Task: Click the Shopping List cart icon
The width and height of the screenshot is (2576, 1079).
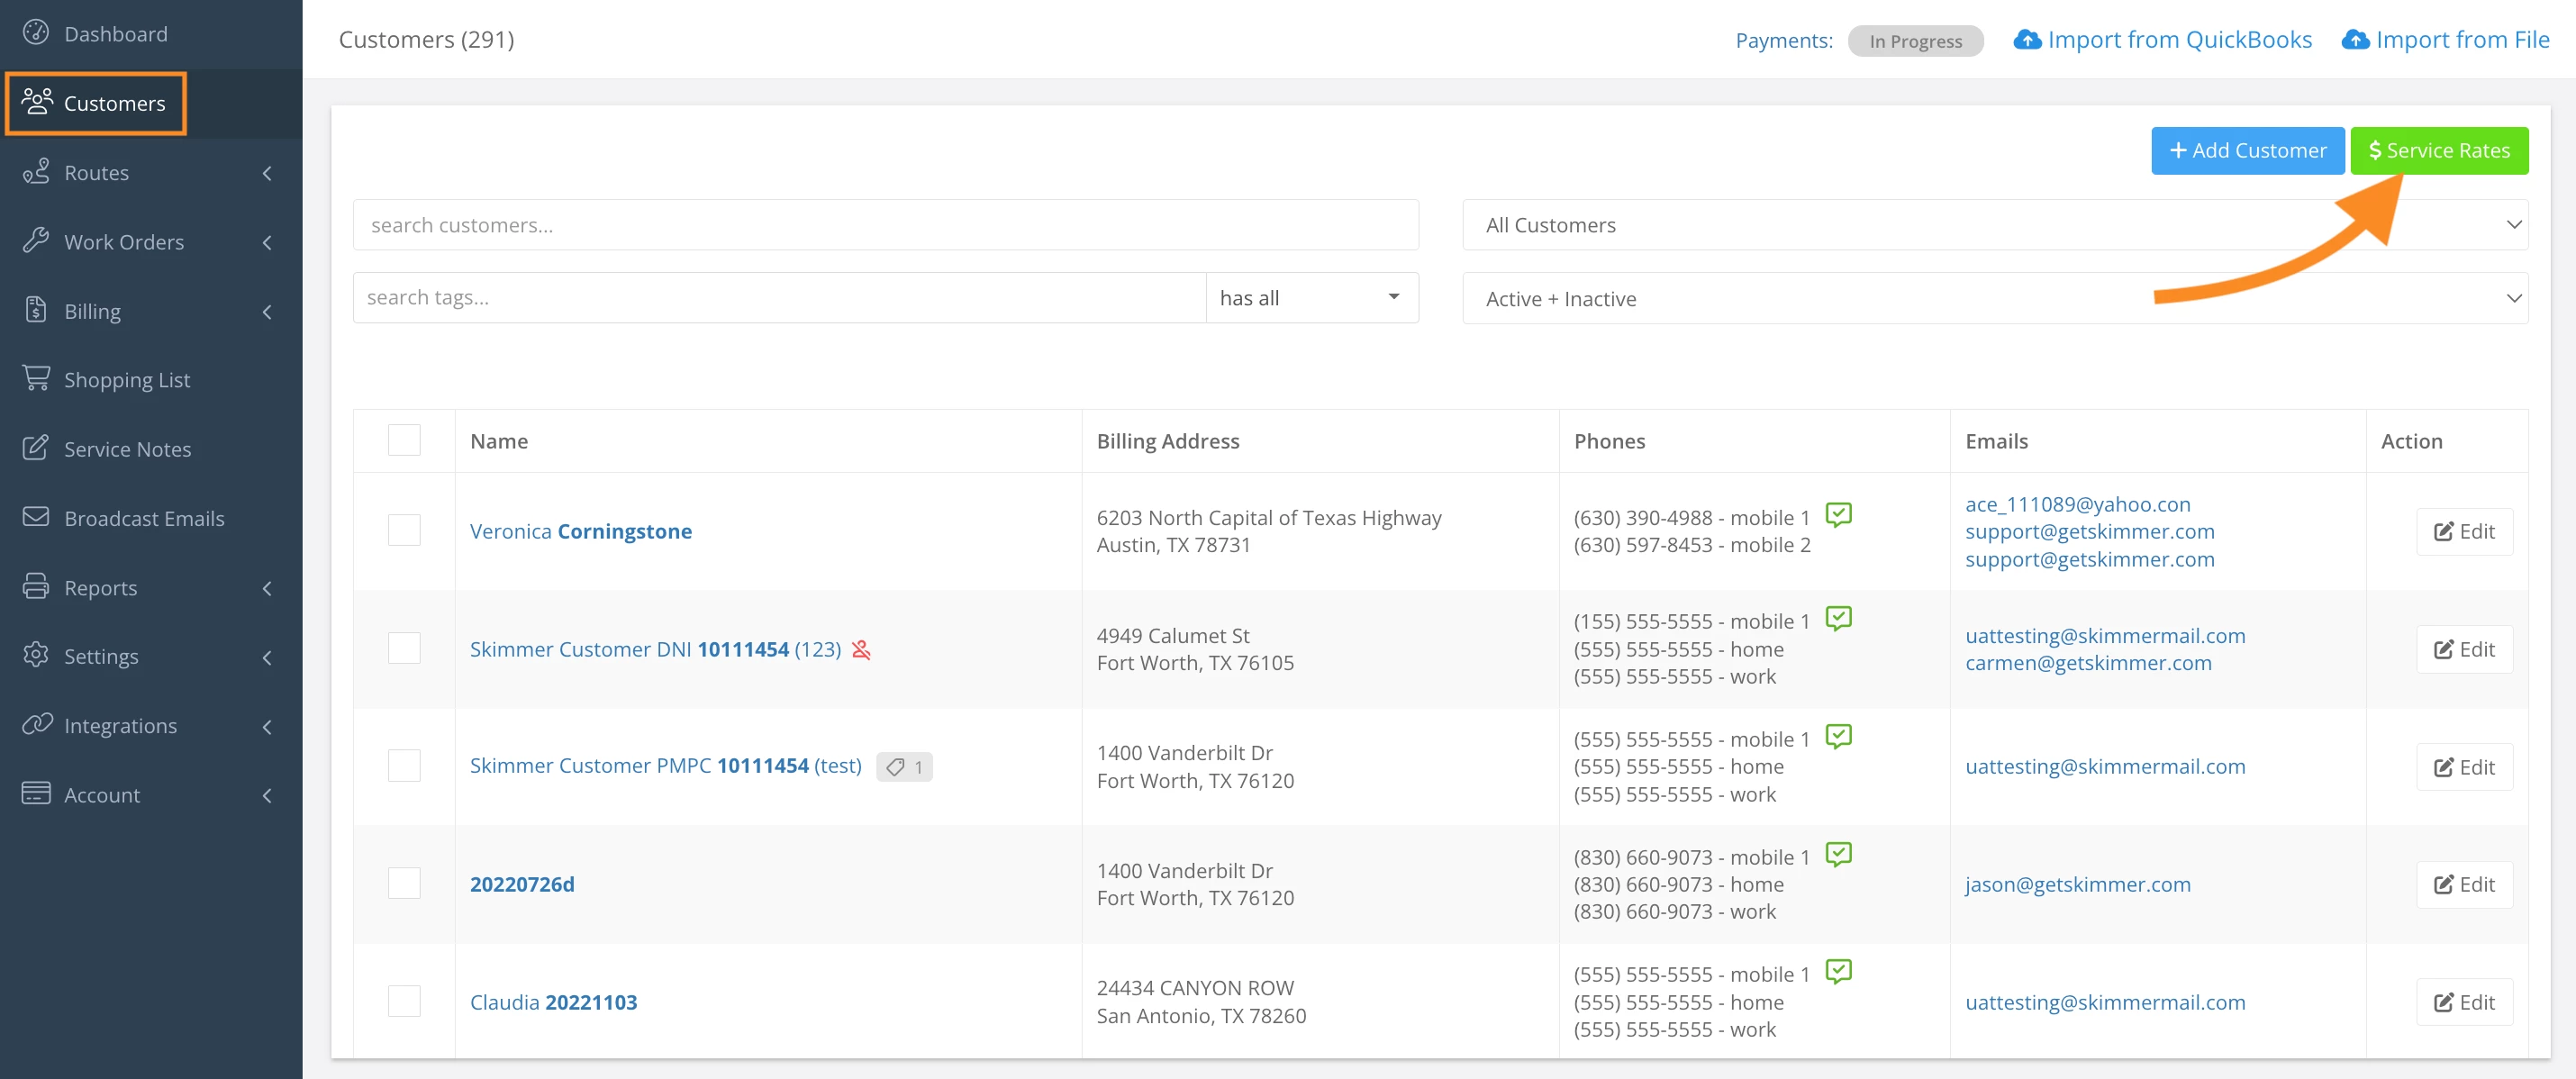Action: point(36,378)
